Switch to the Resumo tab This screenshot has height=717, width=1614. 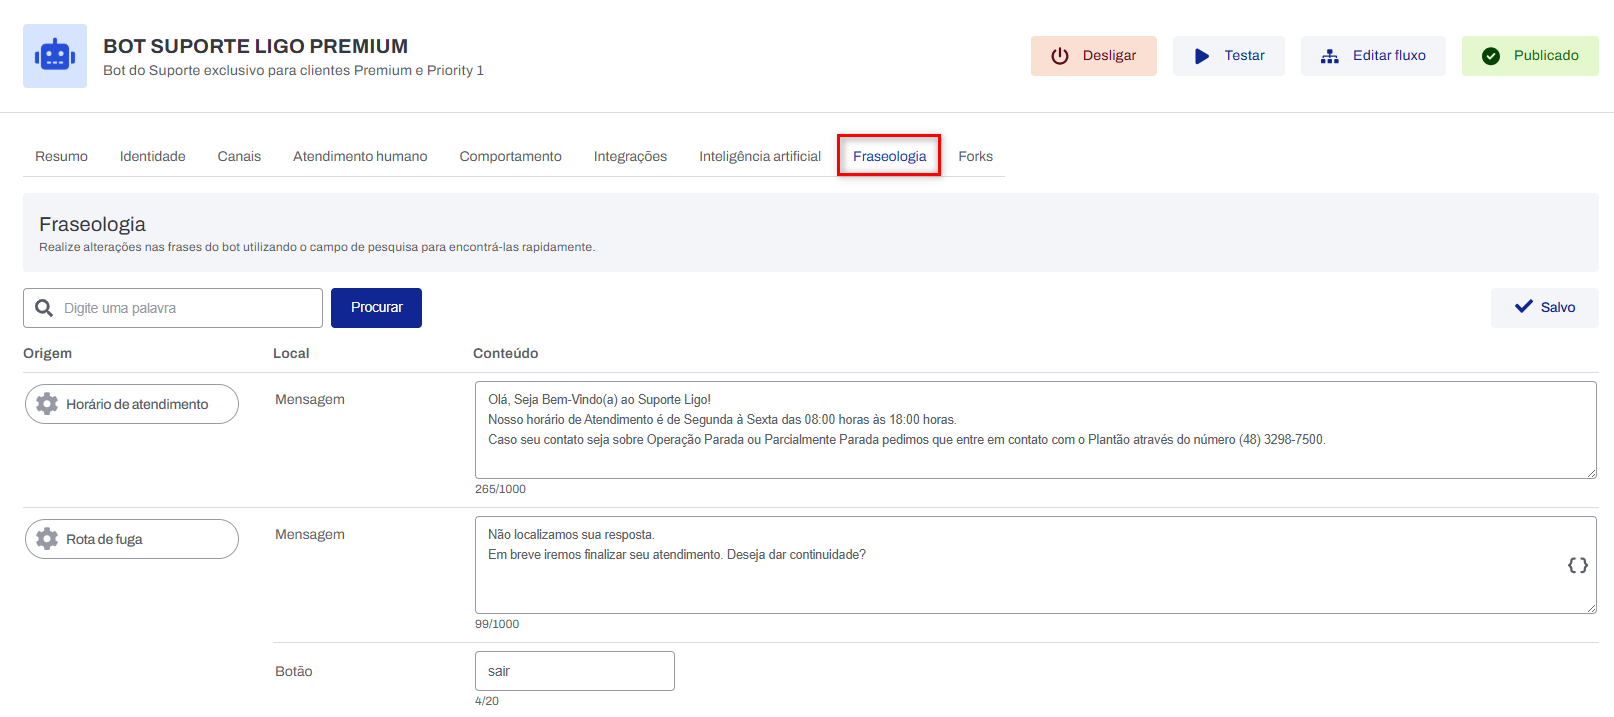coord(61,157)
